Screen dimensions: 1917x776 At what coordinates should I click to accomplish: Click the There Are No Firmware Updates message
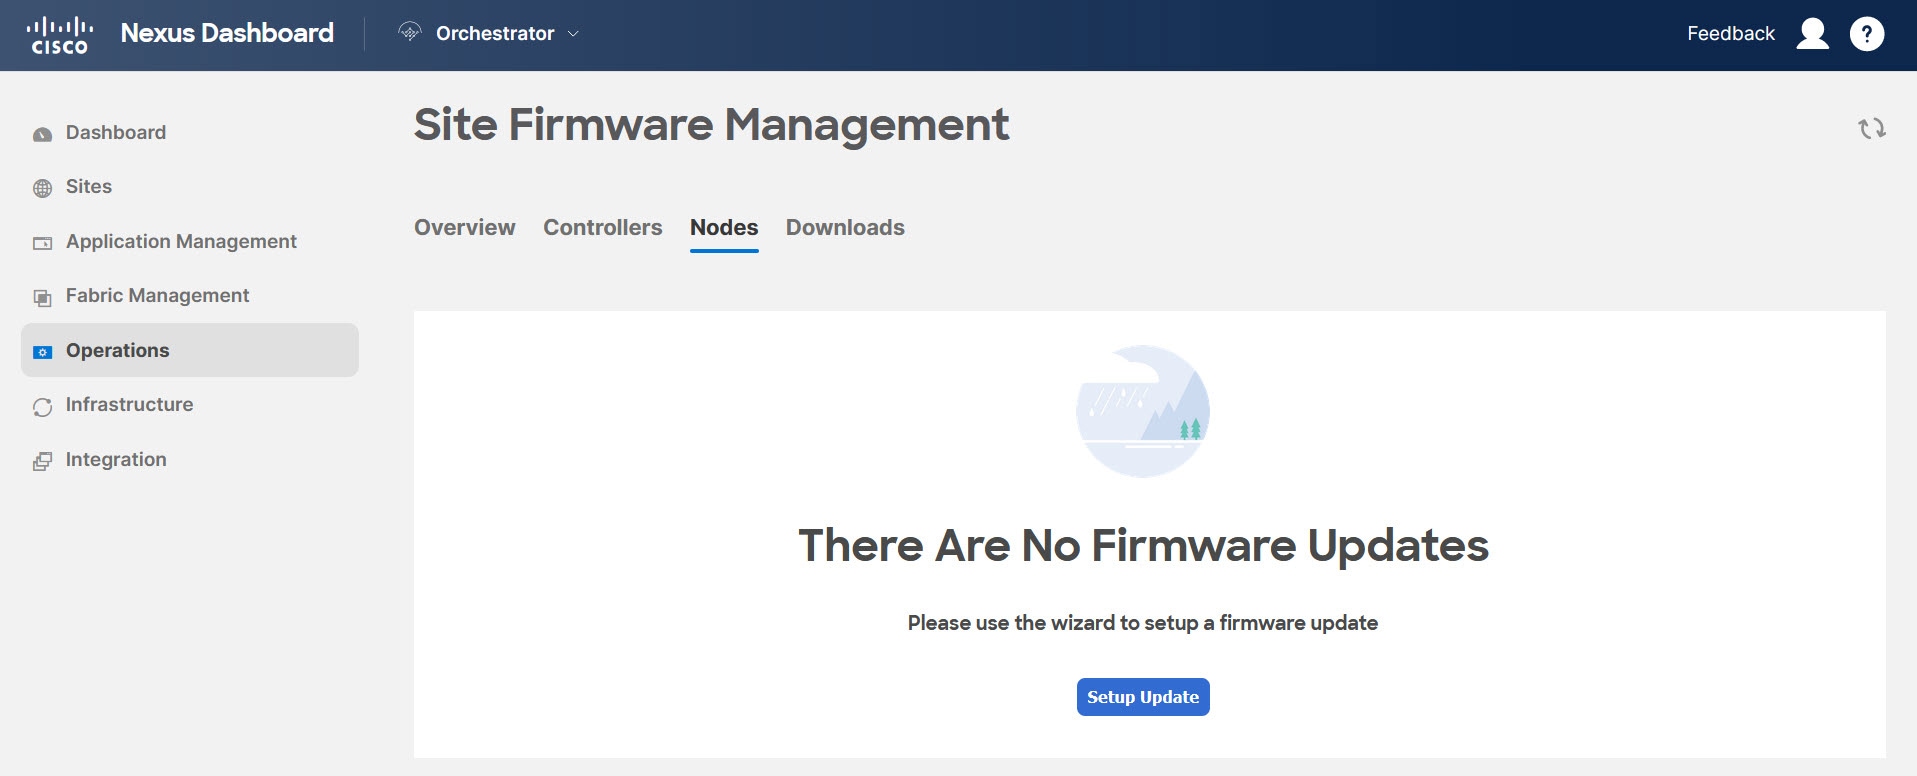tap(1143, 545)
